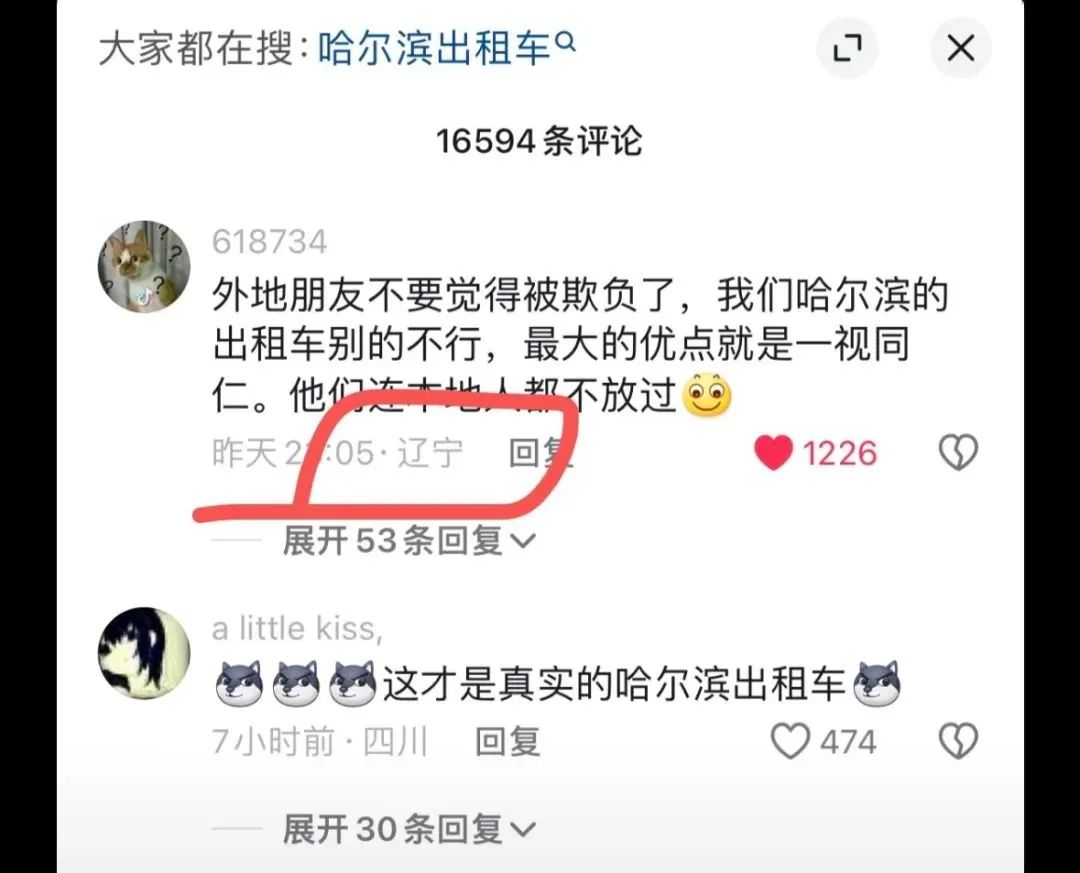Open the a little kiss username profile

click(x=297, y=628)
